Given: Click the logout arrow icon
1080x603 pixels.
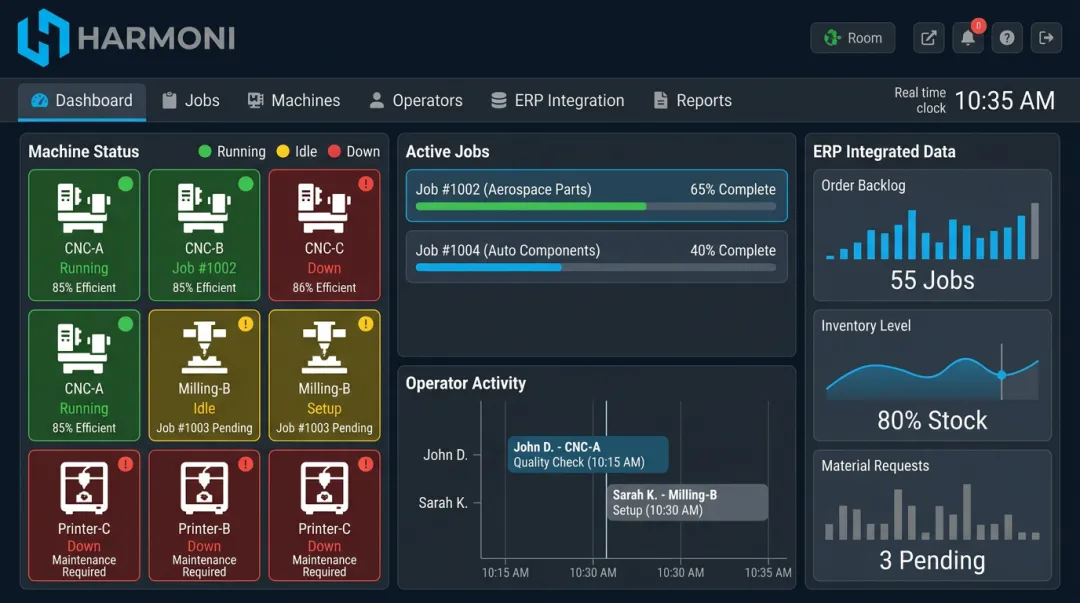Looking at the screenshot, I should pyautogui.click(x=1046, y=38).
